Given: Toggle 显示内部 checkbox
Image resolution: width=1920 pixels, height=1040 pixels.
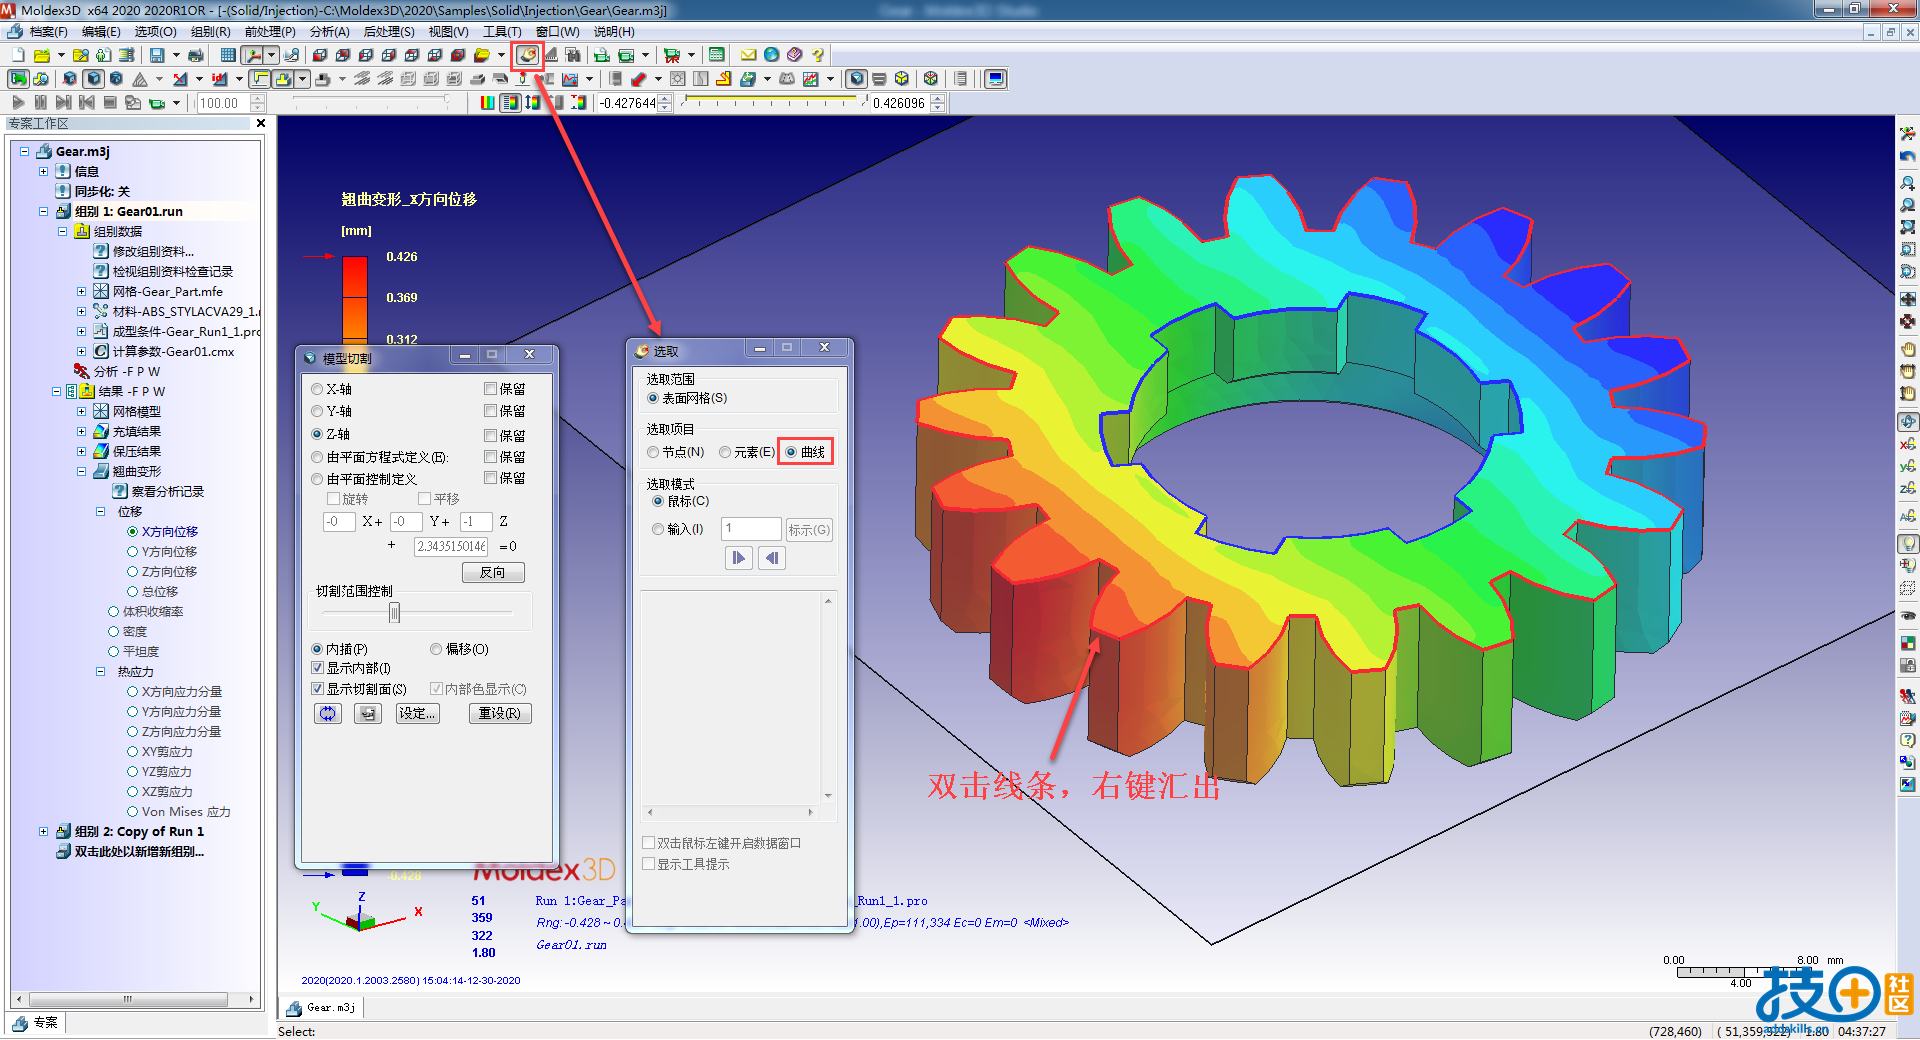Looking at the screenshot, I should click(x=317, y=668).
